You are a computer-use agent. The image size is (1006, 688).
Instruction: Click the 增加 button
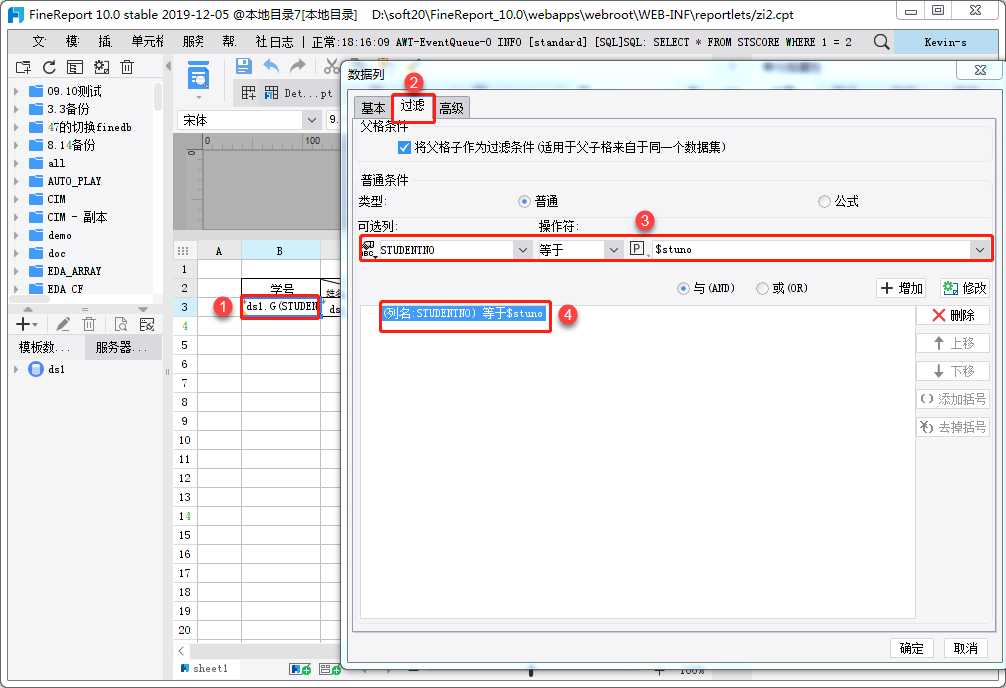point(902,288)
